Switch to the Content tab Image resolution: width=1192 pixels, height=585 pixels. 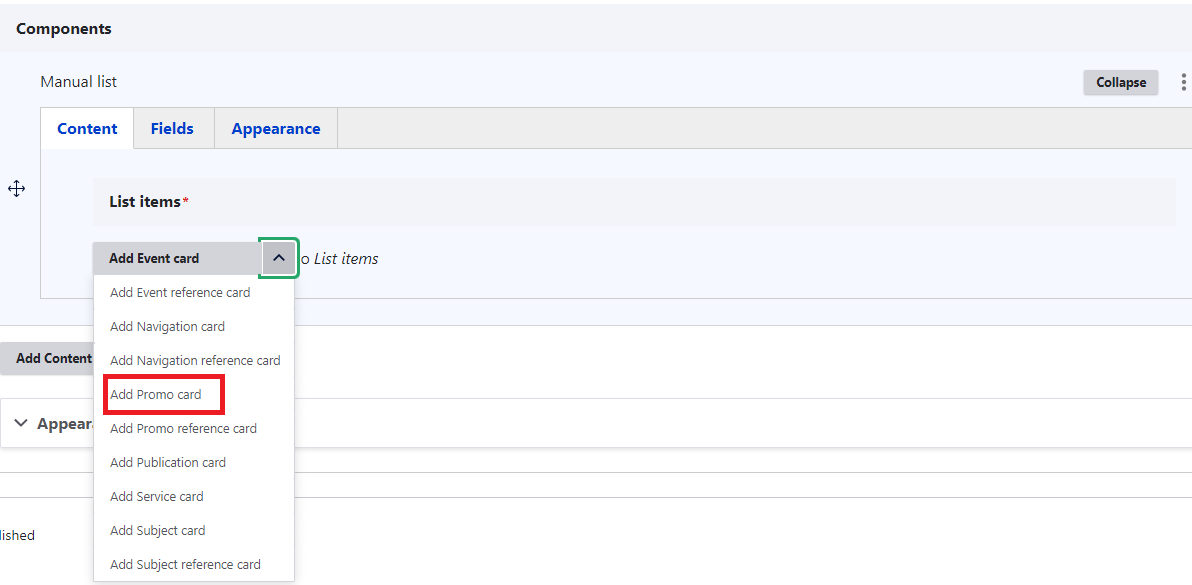tap(87, 129)
